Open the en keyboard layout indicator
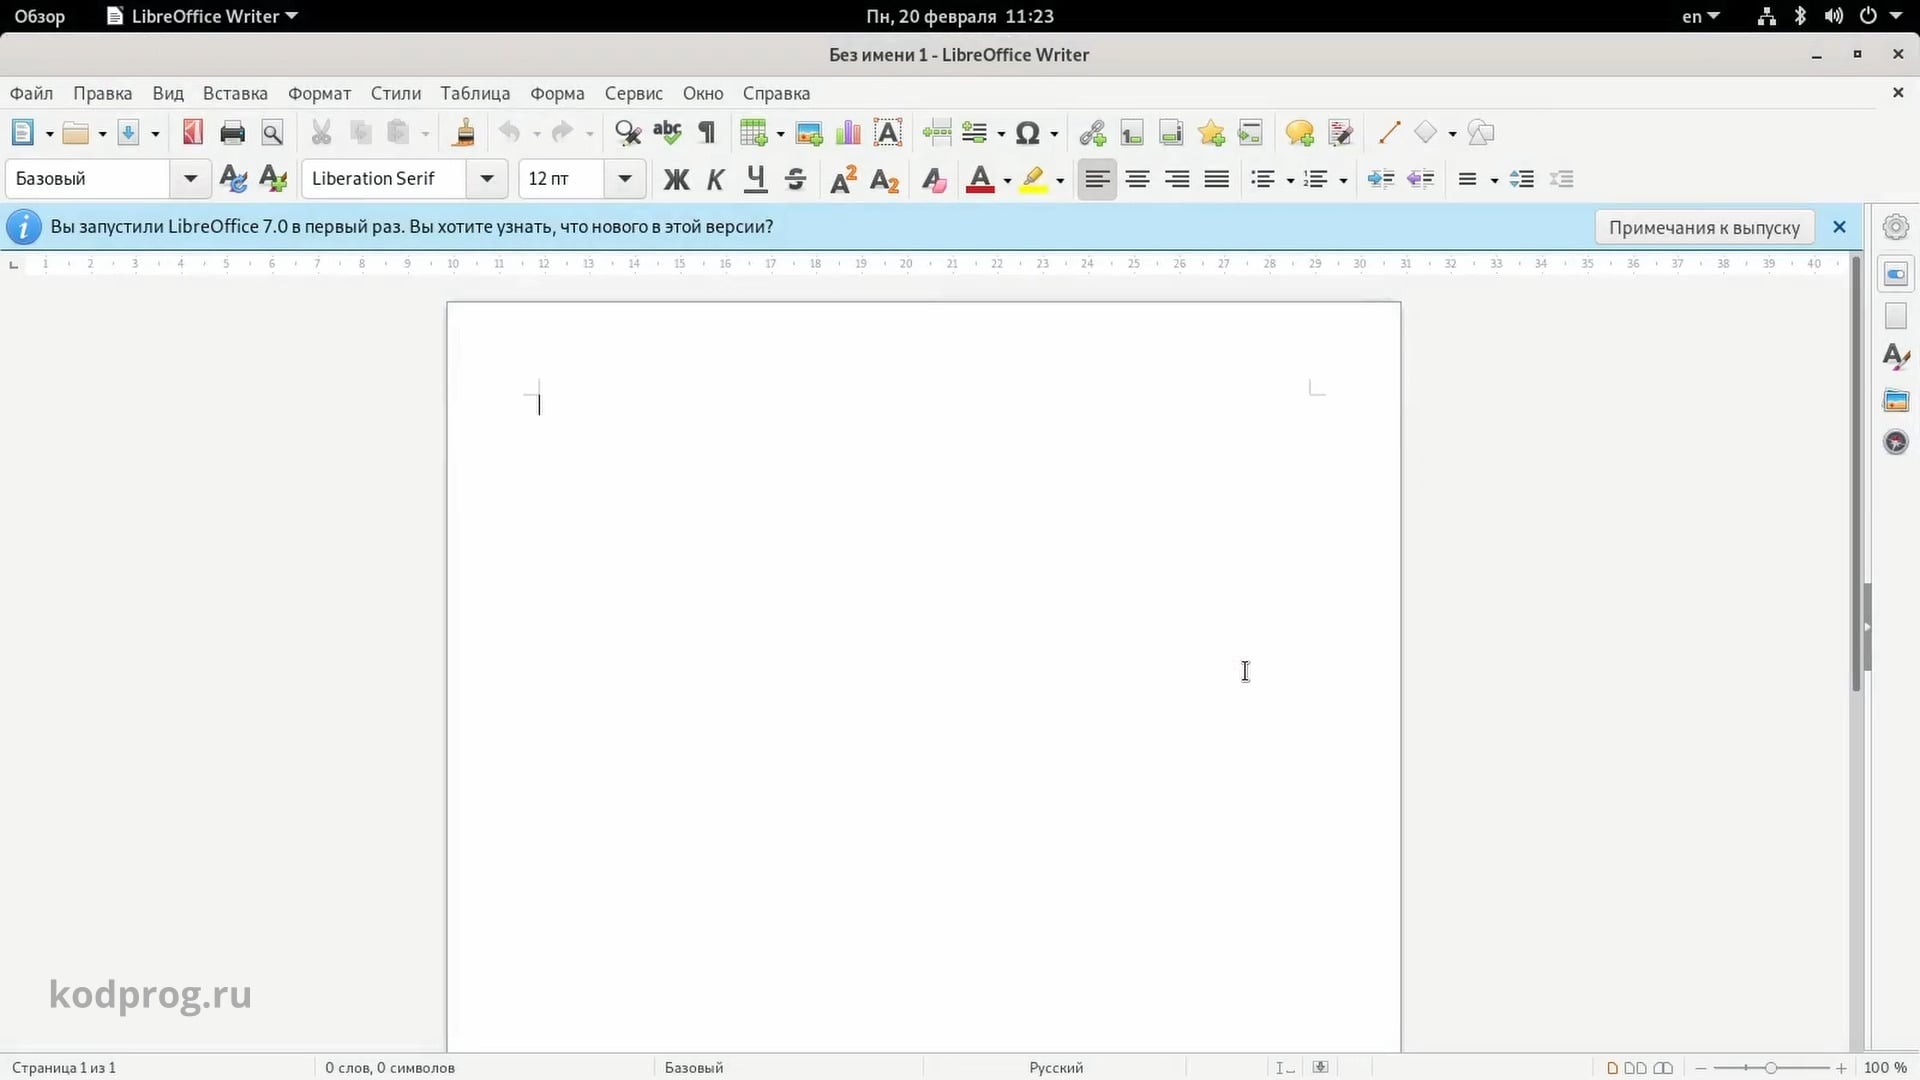Screen dimensions: 1920x1080 [x=1700, y=16]
